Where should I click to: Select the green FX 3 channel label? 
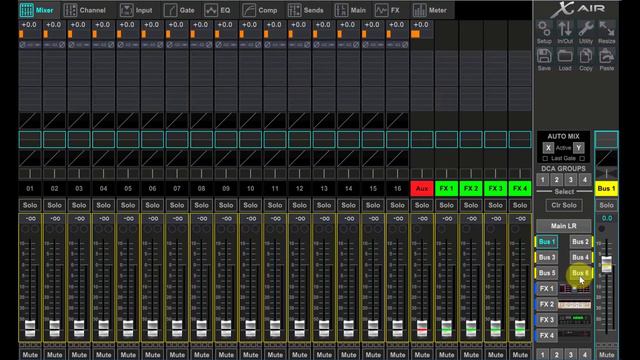496,189
